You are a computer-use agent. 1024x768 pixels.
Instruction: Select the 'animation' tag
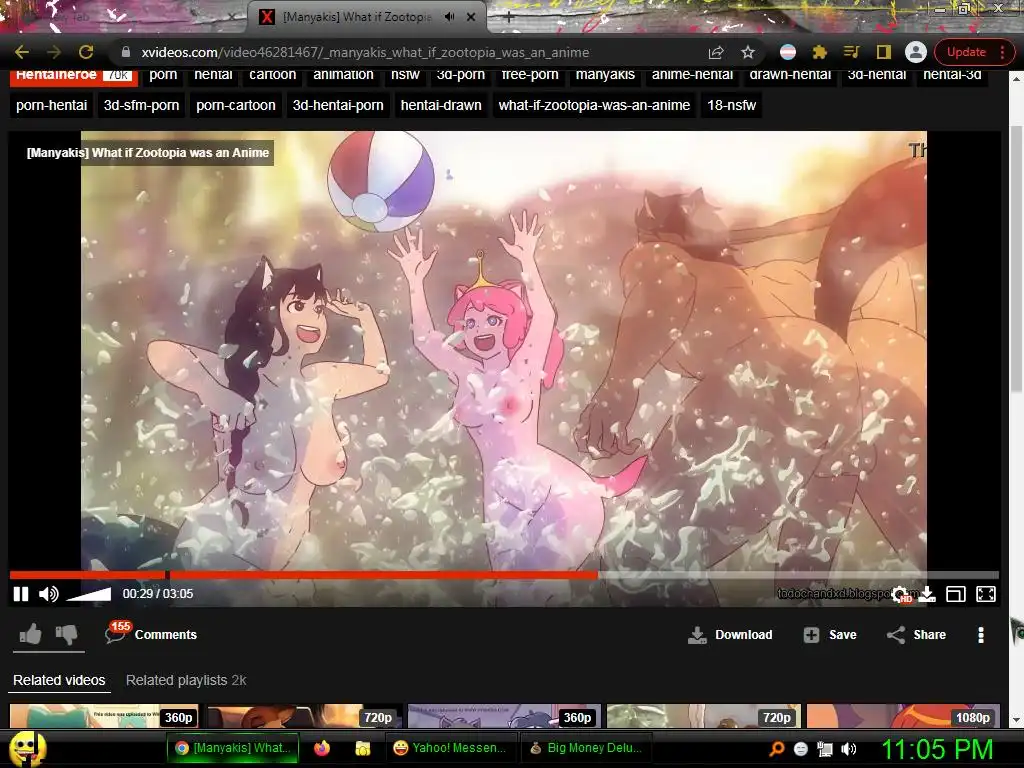click(x=344, y=75)
